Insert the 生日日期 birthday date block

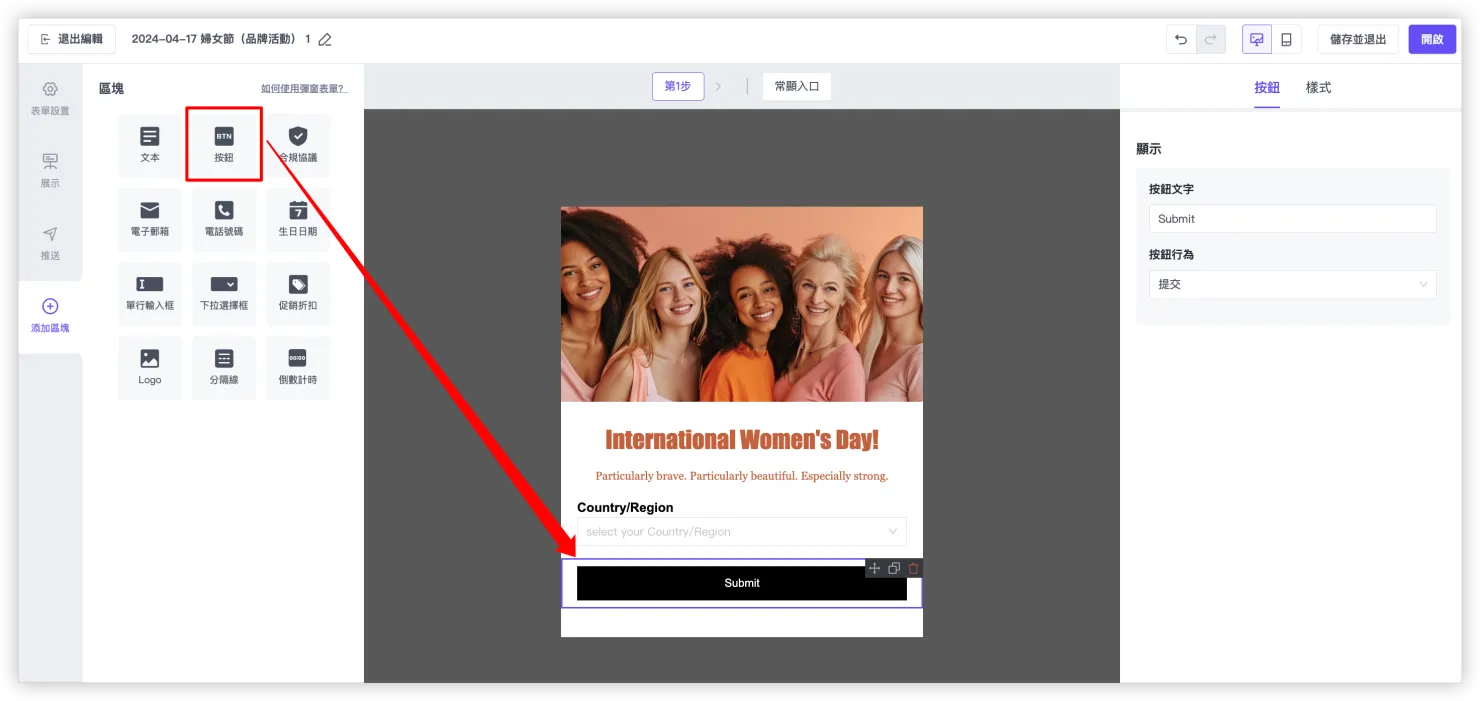[298, 219]
